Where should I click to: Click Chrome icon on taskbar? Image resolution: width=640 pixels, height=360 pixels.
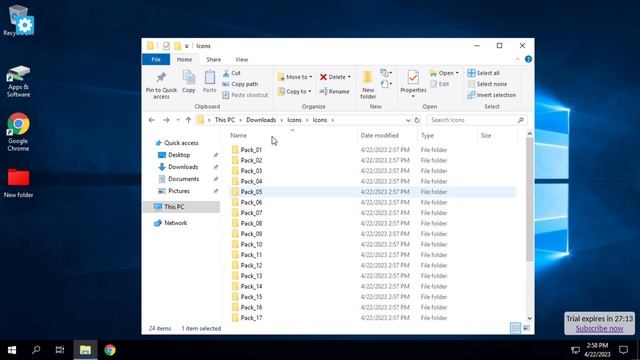pos(110,350)
